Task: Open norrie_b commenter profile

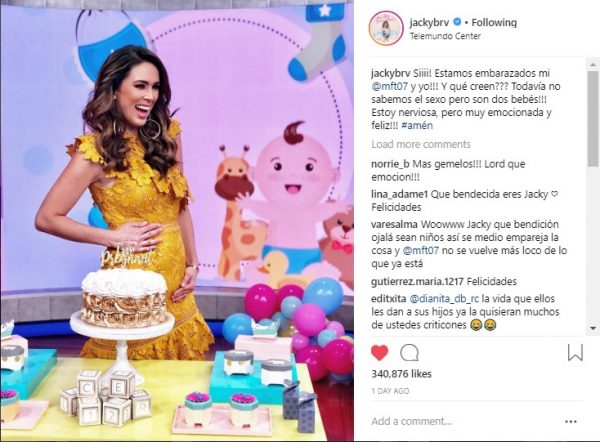Action: pos(390,164)
